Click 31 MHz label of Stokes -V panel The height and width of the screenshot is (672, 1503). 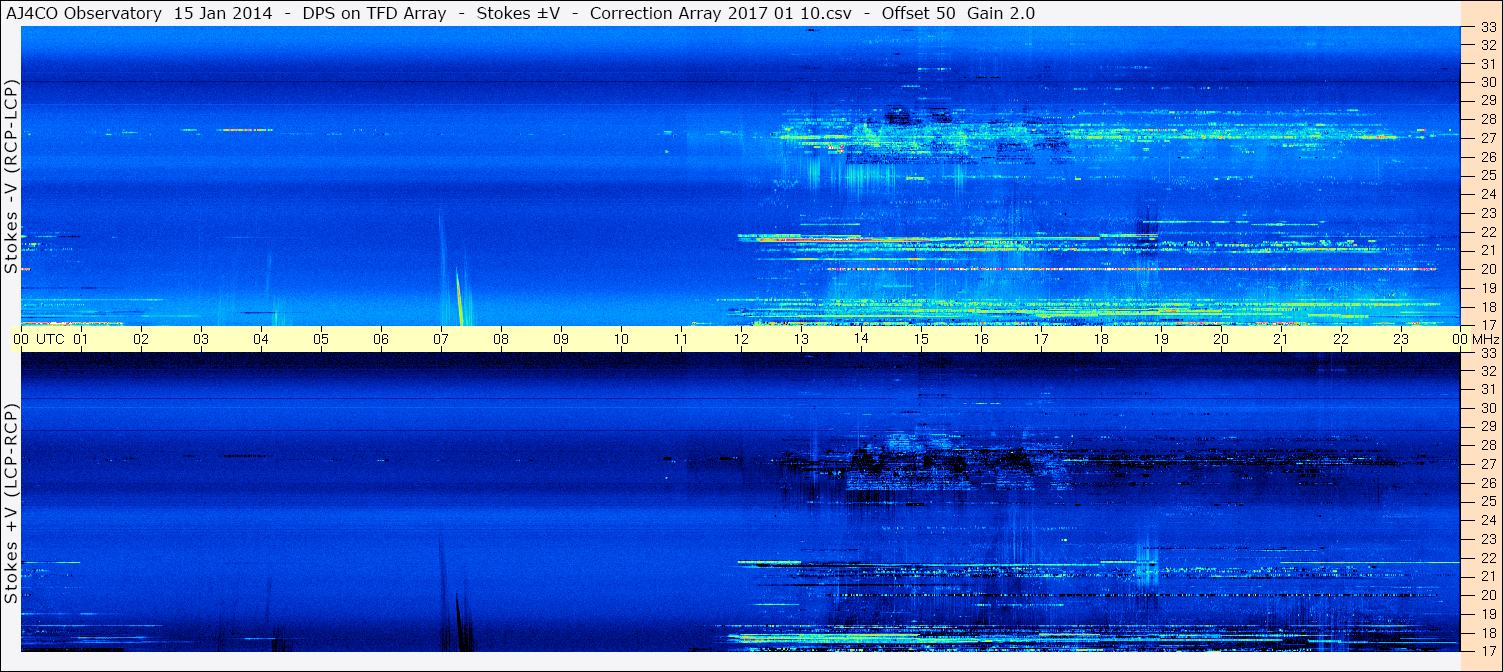[1488, 64]
